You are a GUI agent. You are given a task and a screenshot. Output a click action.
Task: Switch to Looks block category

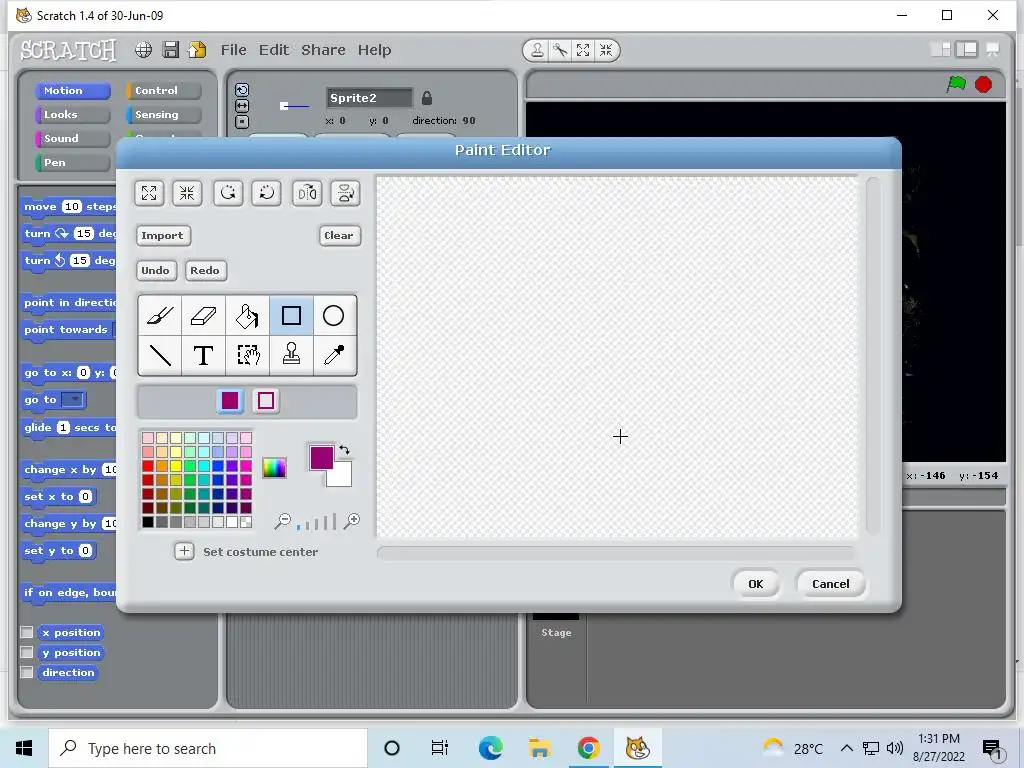coord(72,115)
